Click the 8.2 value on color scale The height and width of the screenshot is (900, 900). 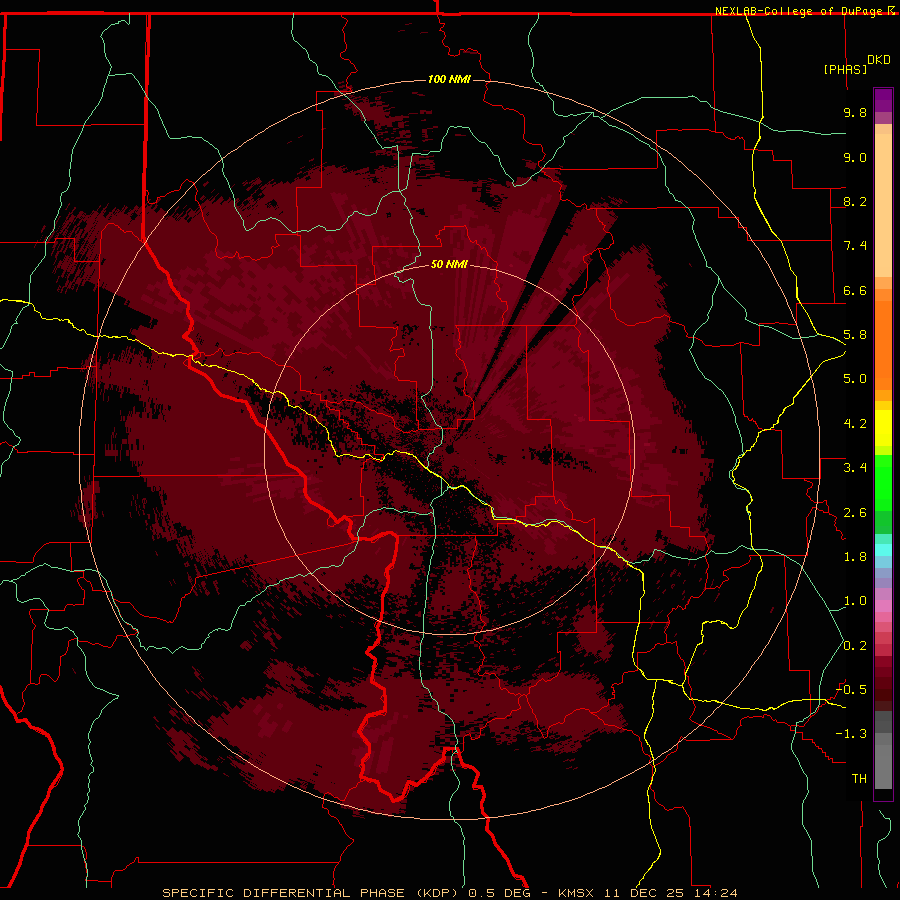click(855, 201)
